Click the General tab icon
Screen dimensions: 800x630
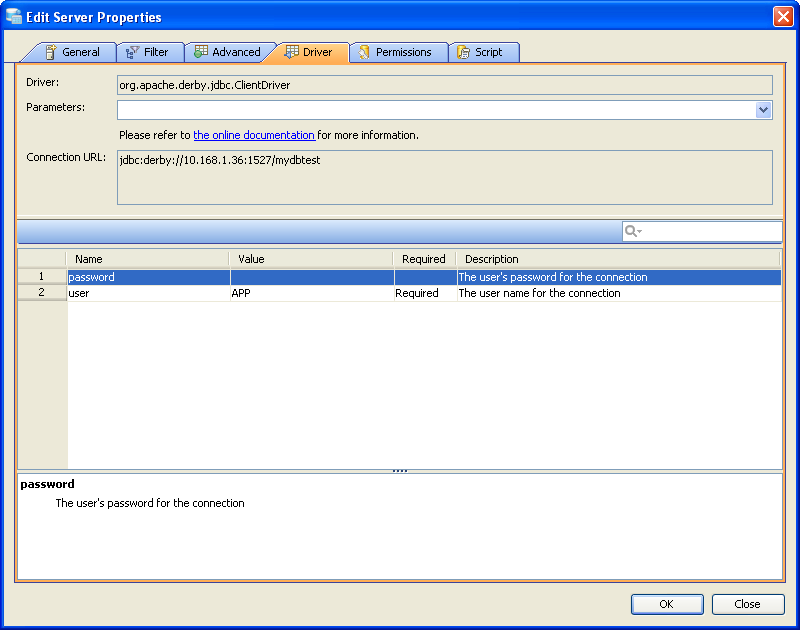pyautogui.click(x=51, y=52)
